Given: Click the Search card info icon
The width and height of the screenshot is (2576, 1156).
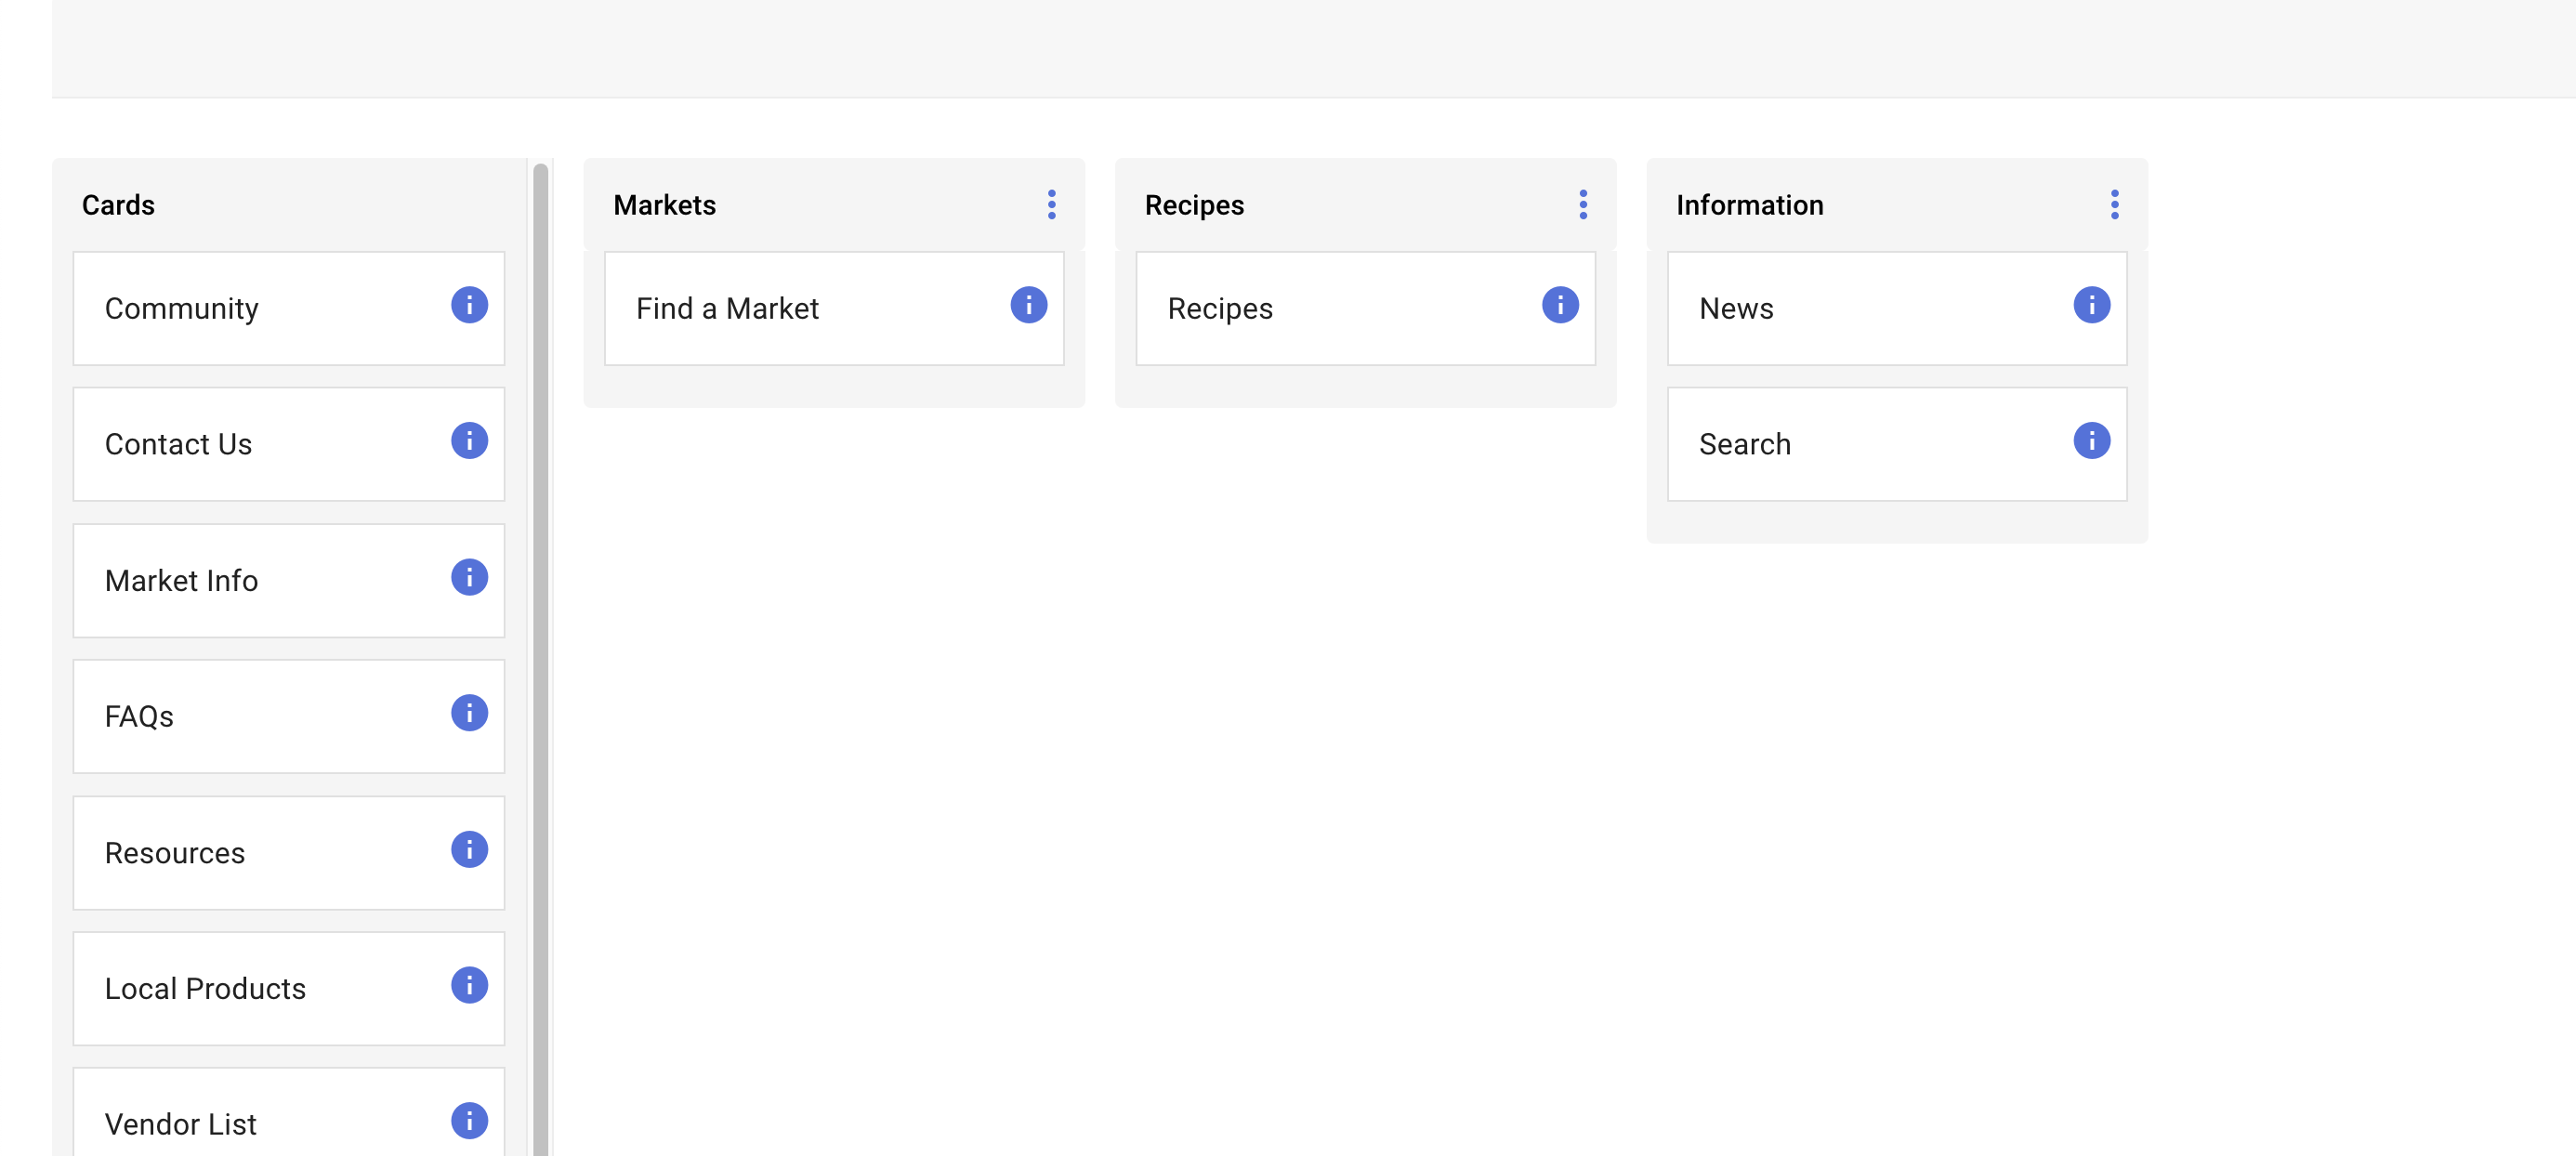Looking at the screenshot, I should pos(2091,441).
